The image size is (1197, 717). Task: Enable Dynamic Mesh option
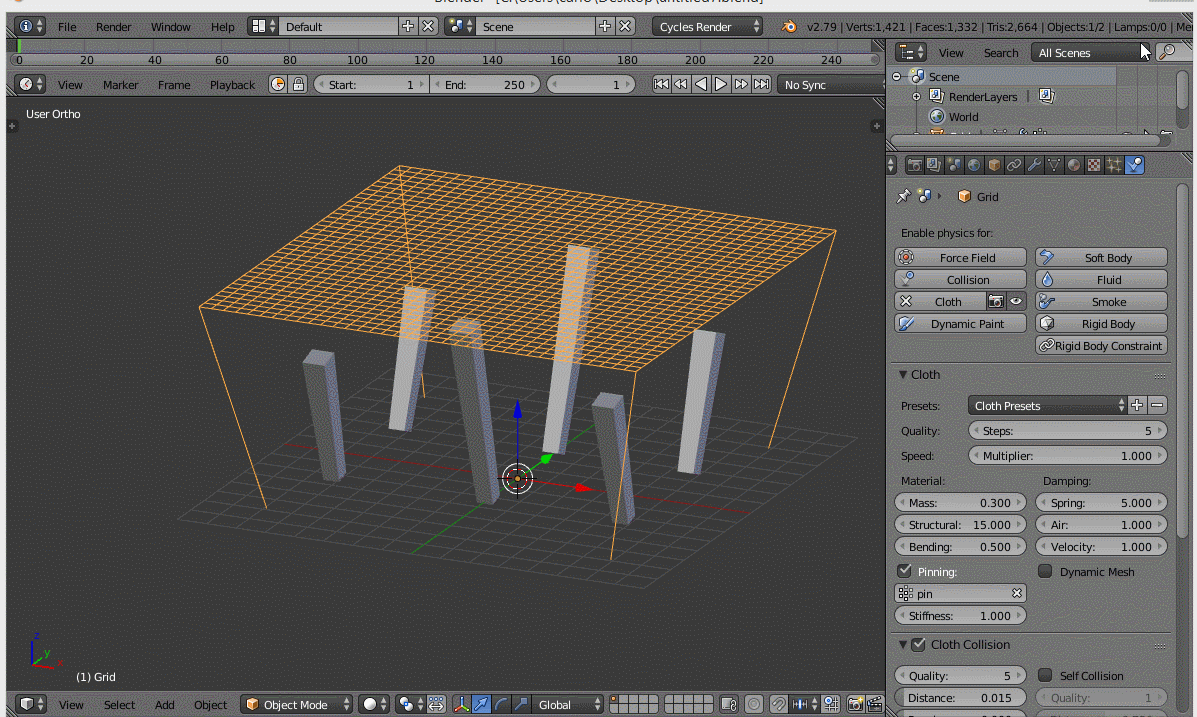(1045, 571)
